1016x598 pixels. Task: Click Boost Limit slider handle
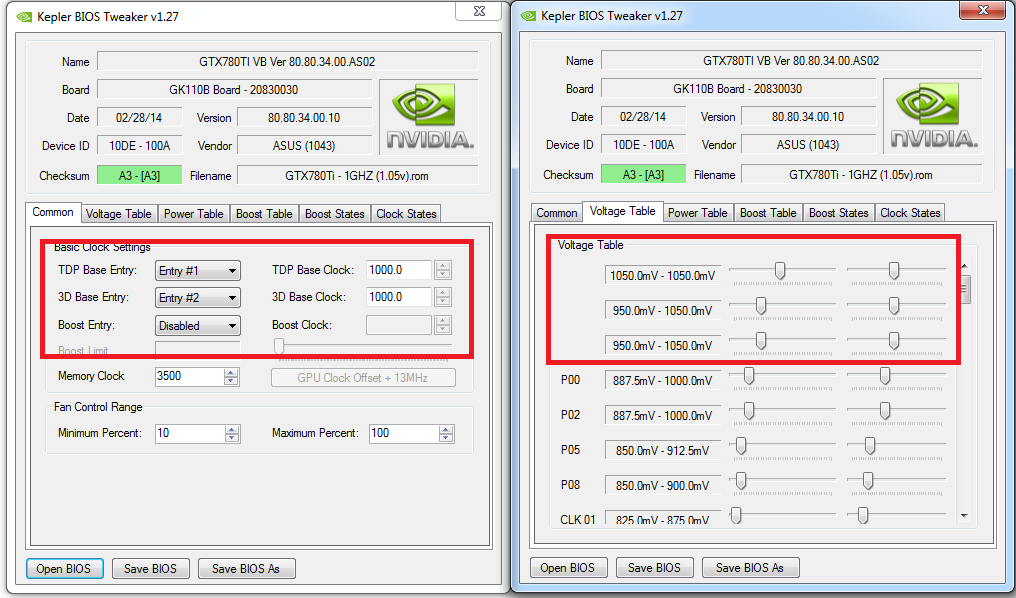(279, 347)
